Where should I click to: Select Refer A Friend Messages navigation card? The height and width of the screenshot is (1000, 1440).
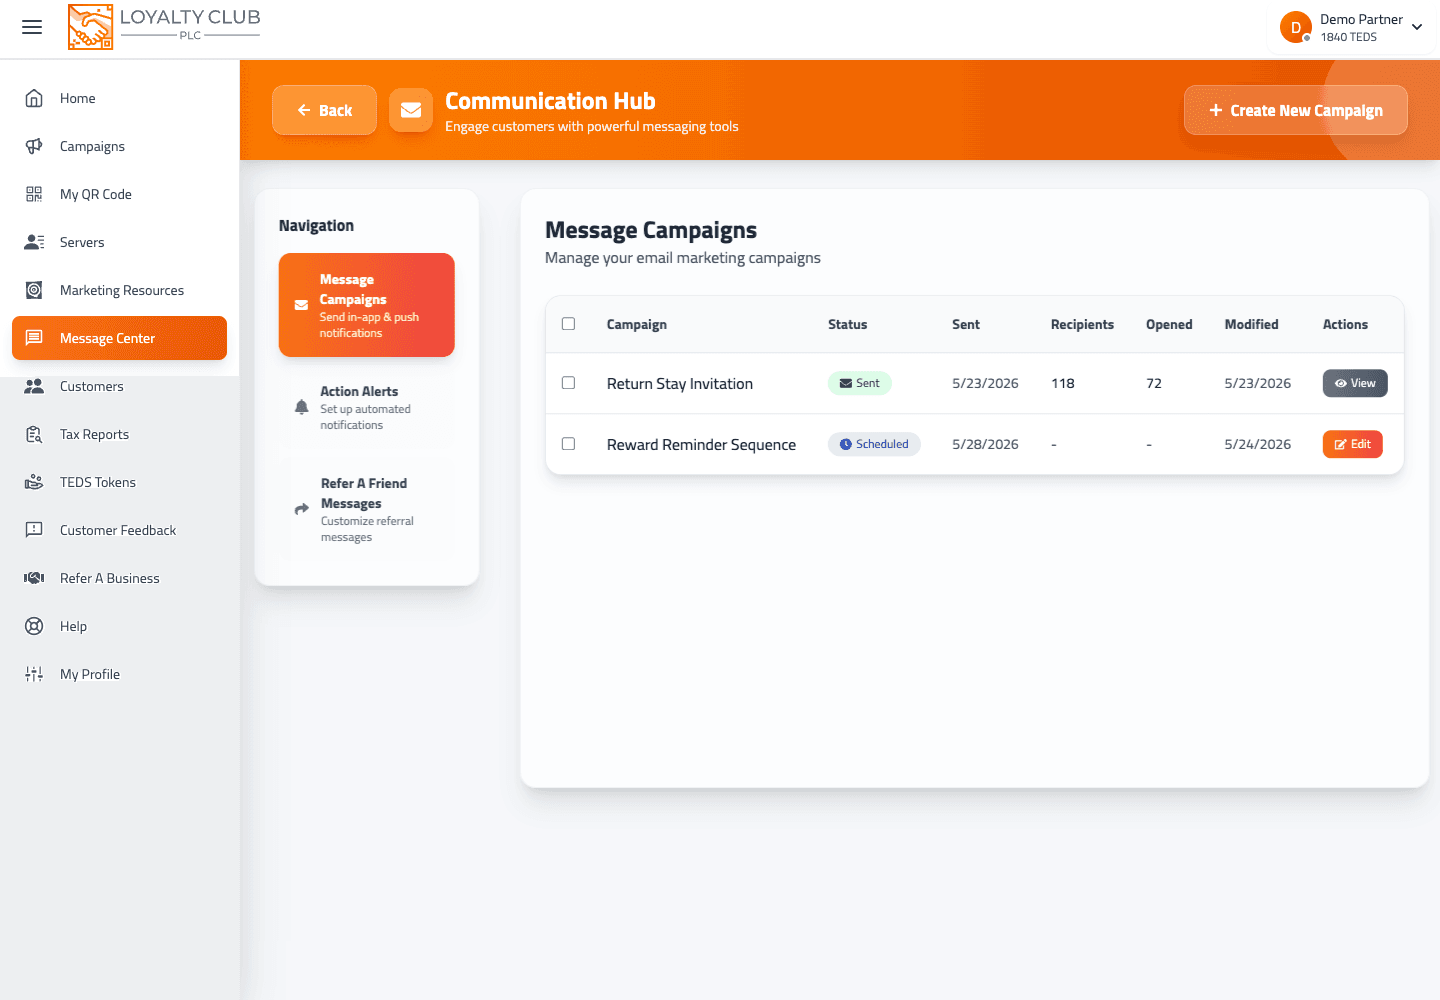pyautogui.click(x=367, y=509)
